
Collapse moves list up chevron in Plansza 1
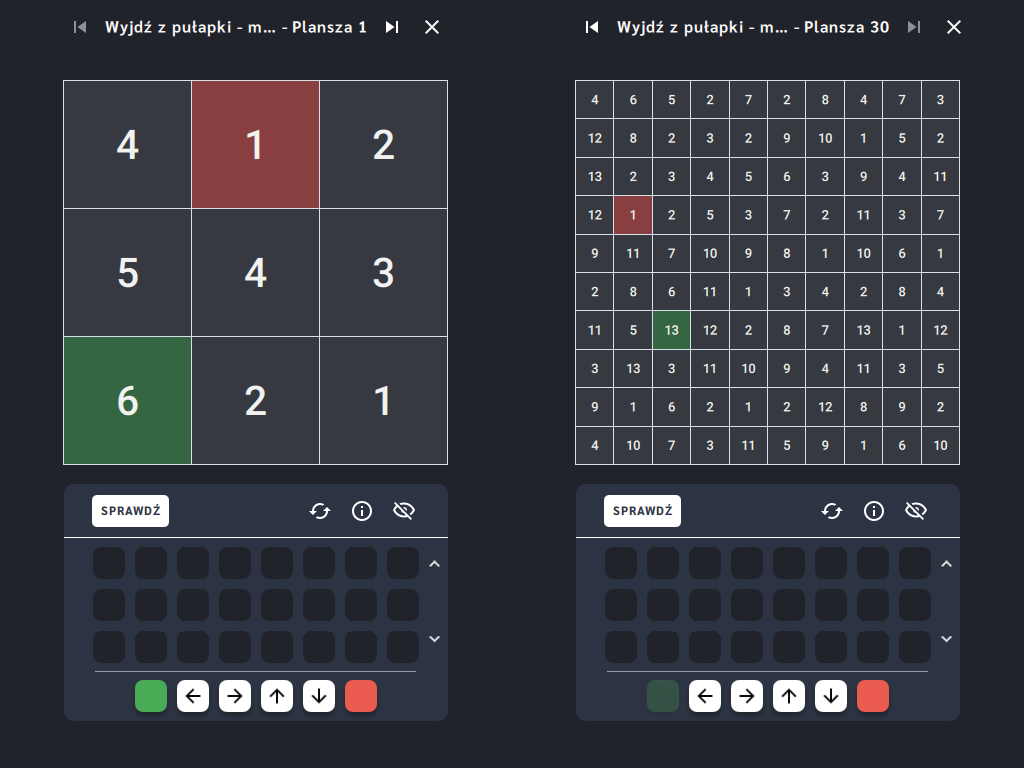point(434,564)
